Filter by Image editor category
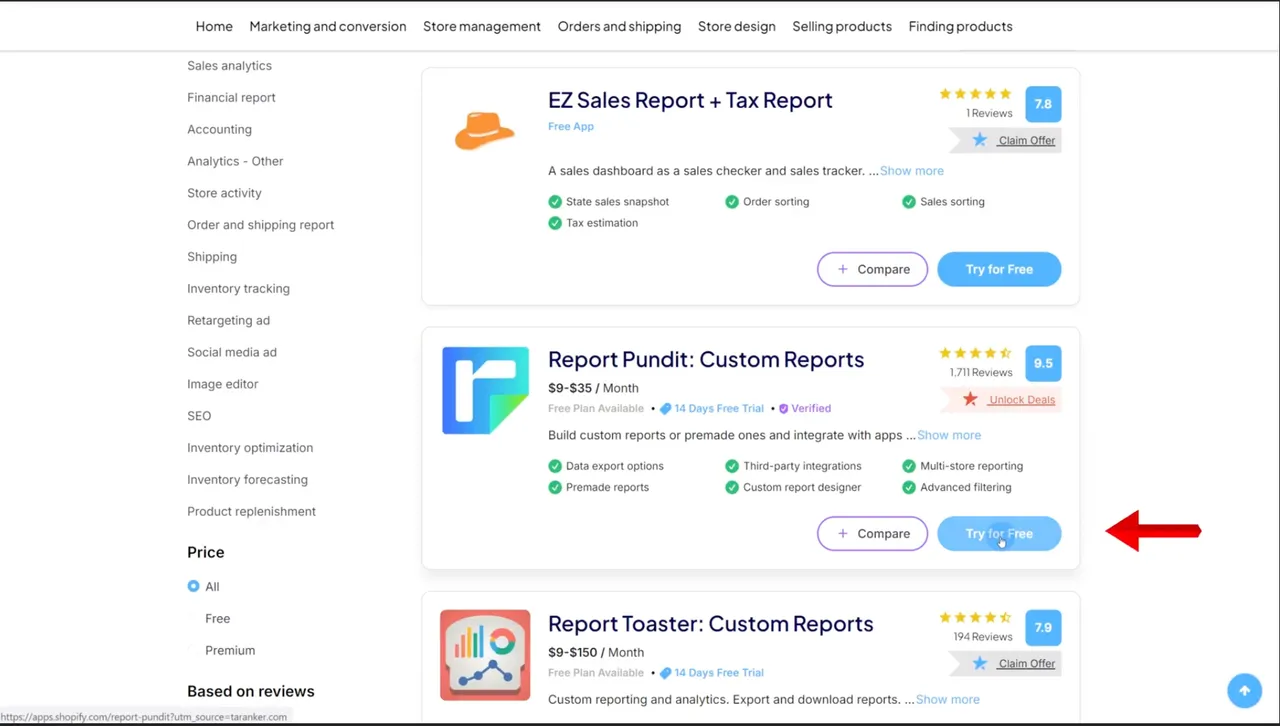1280x726 pixels. point(222,384)
